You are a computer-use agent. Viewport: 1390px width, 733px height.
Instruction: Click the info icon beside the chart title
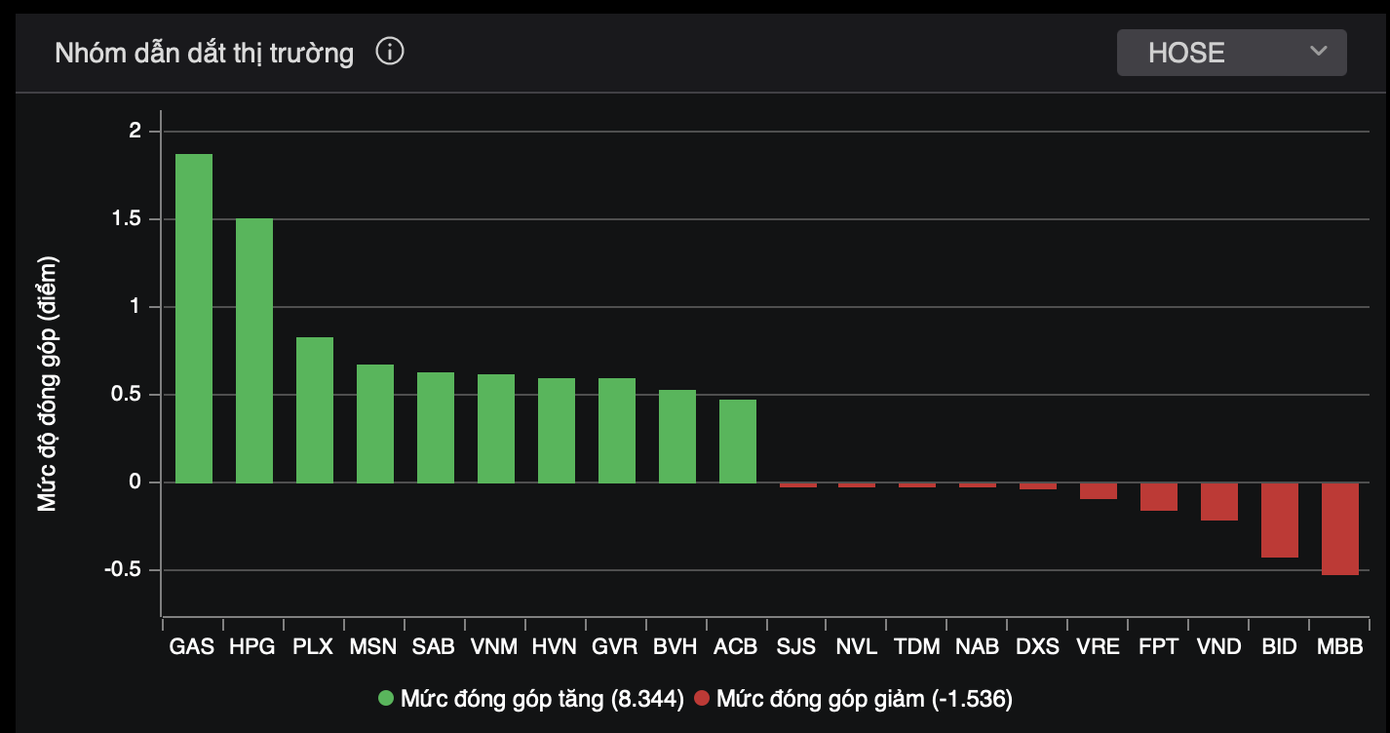click(x=390, y=51)
